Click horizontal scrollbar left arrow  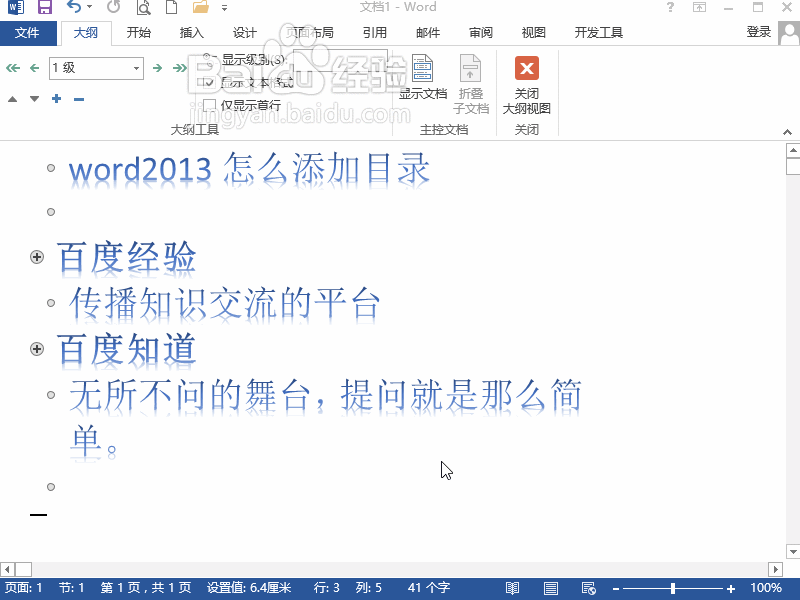tap(7, 569)
